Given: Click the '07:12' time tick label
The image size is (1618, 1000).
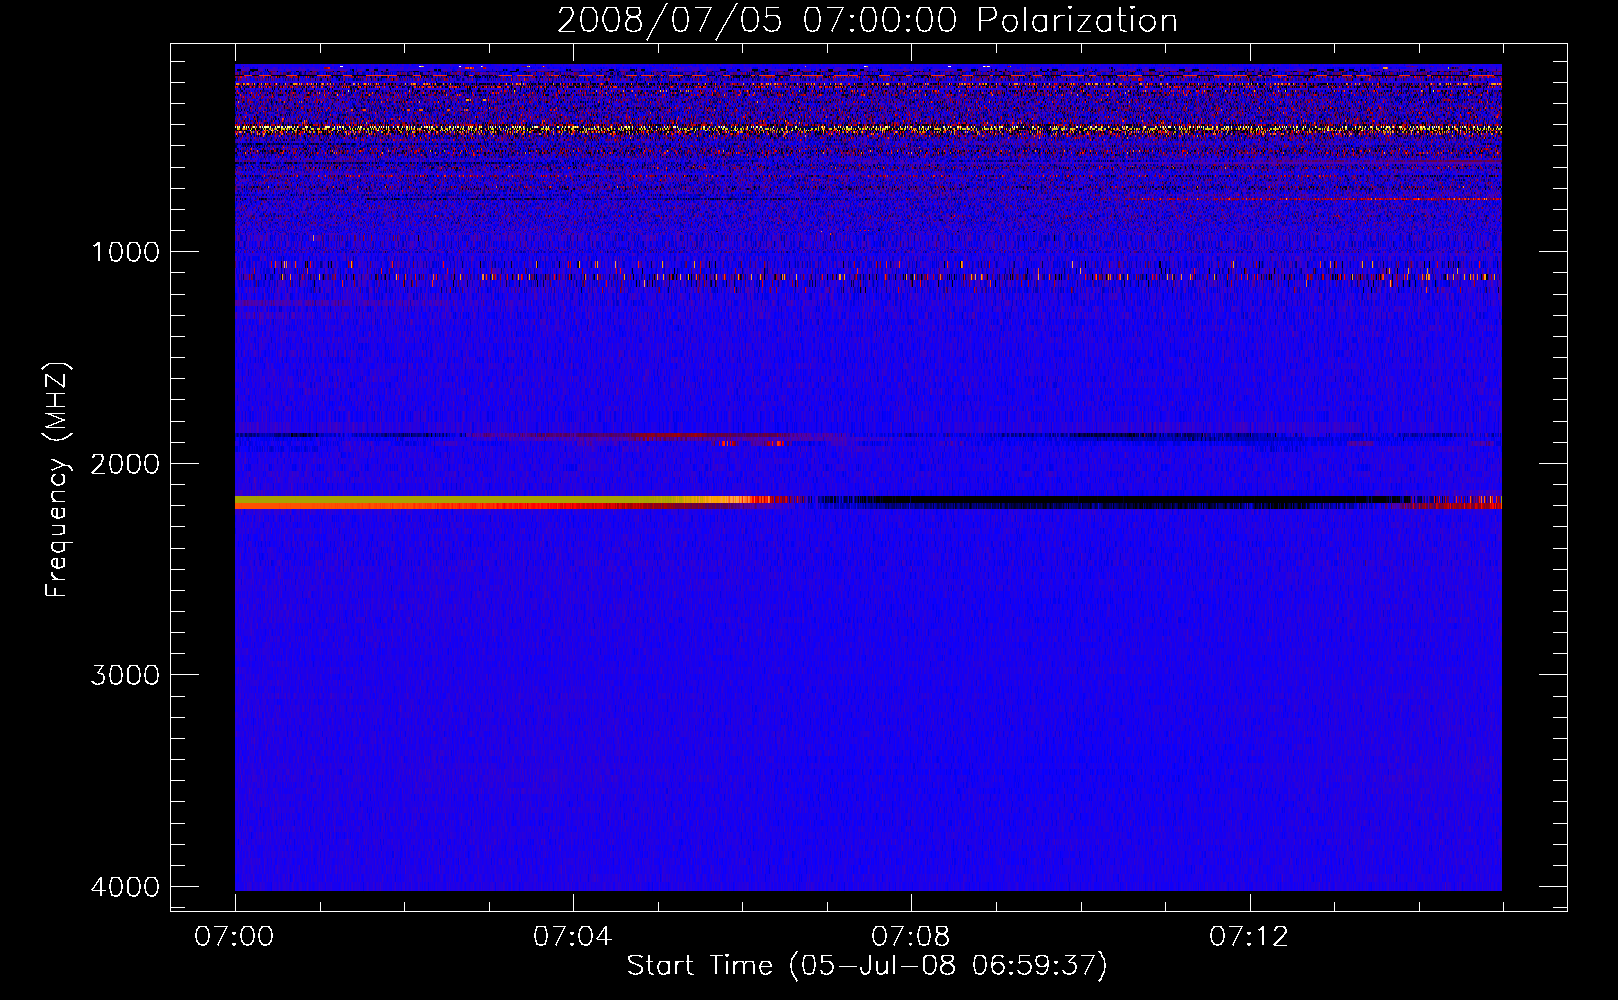Looking at the screenshot, I should pyautogui.click(x=1249, y=937).
